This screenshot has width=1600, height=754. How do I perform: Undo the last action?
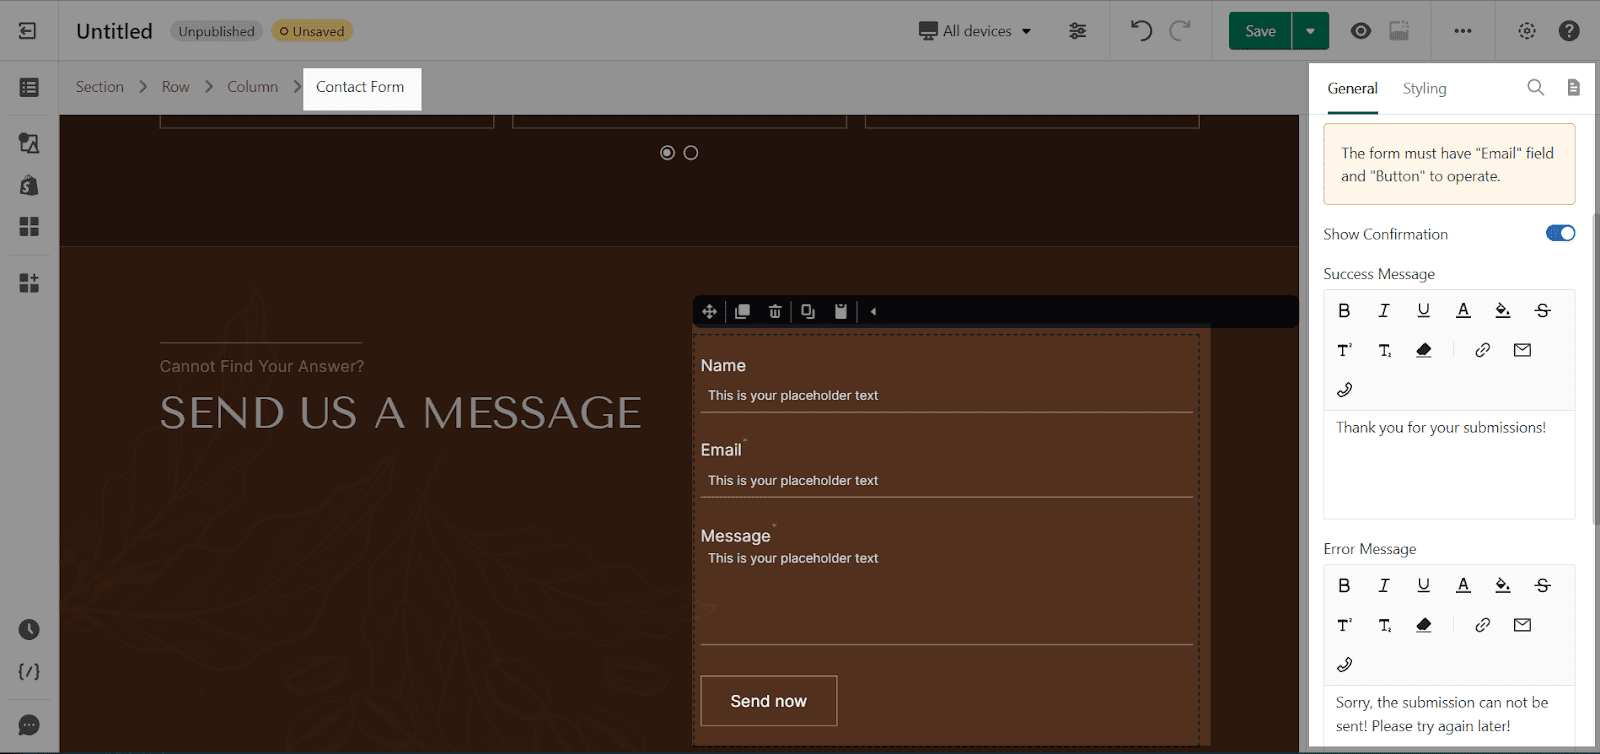coord(1141,31)
